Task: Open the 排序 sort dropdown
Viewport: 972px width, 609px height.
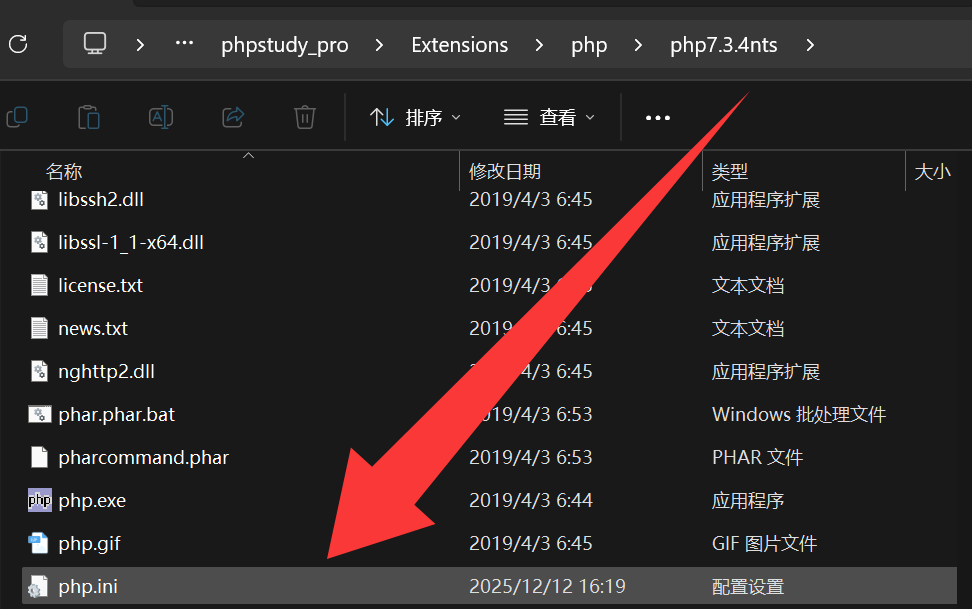Action: [415, 117]
